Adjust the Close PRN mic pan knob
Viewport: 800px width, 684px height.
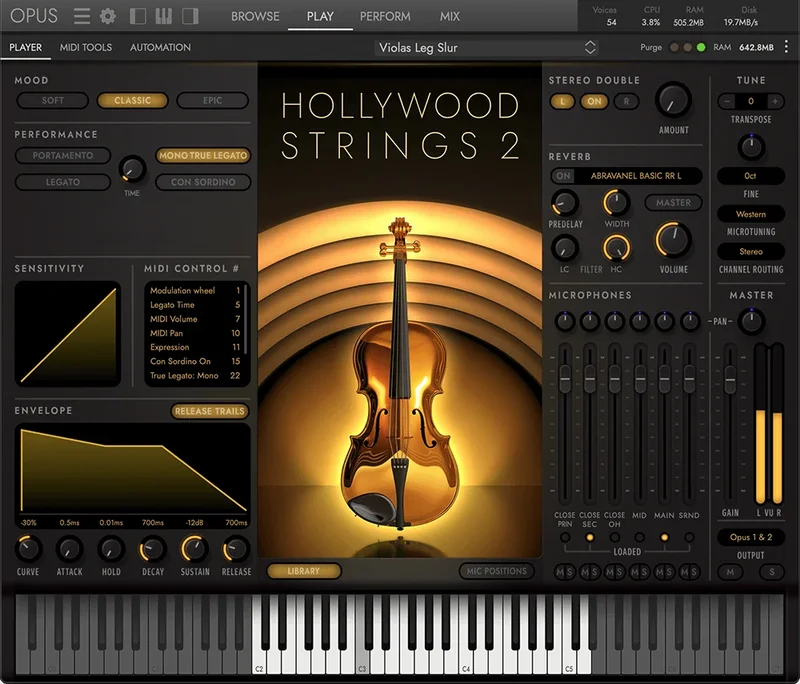point(565,321)
